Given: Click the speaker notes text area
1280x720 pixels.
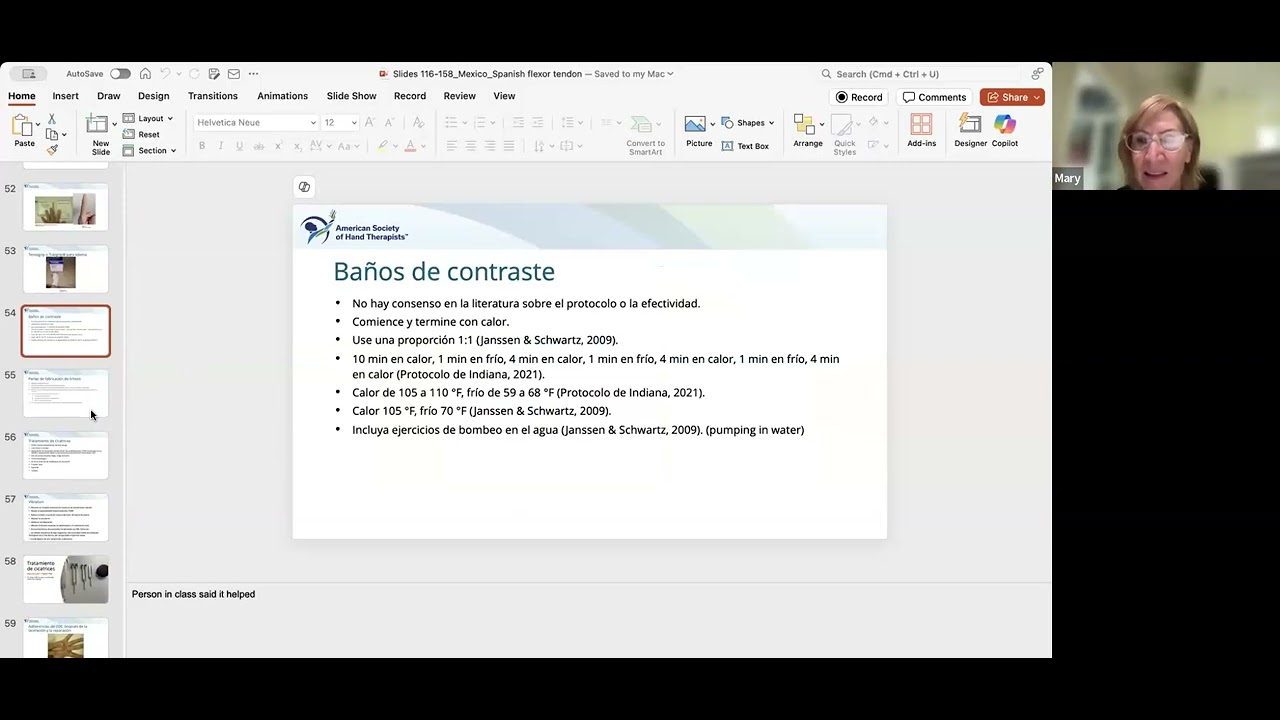Looking at the screenshot, I should [588, 620].
